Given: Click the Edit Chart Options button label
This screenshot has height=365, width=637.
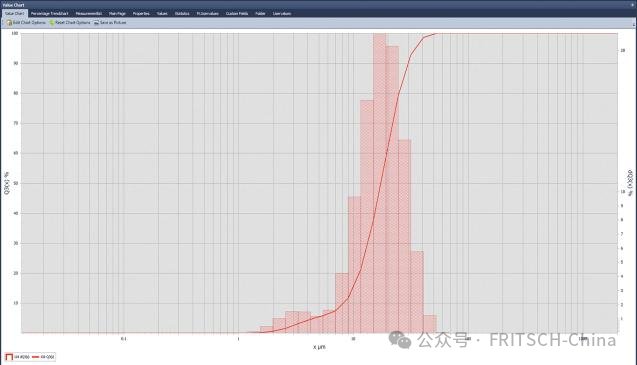Looking at the screenshot, I should (29, 23).
